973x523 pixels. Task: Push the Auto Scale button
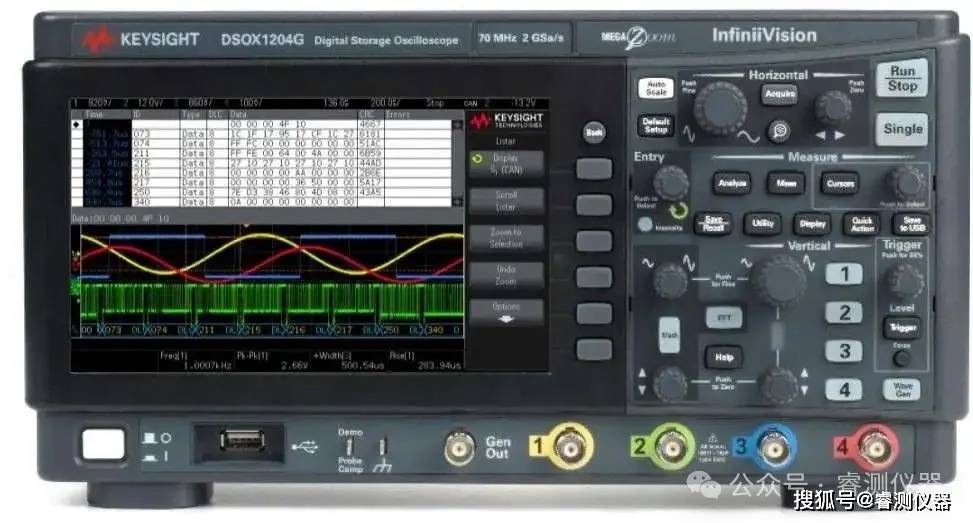656,88
